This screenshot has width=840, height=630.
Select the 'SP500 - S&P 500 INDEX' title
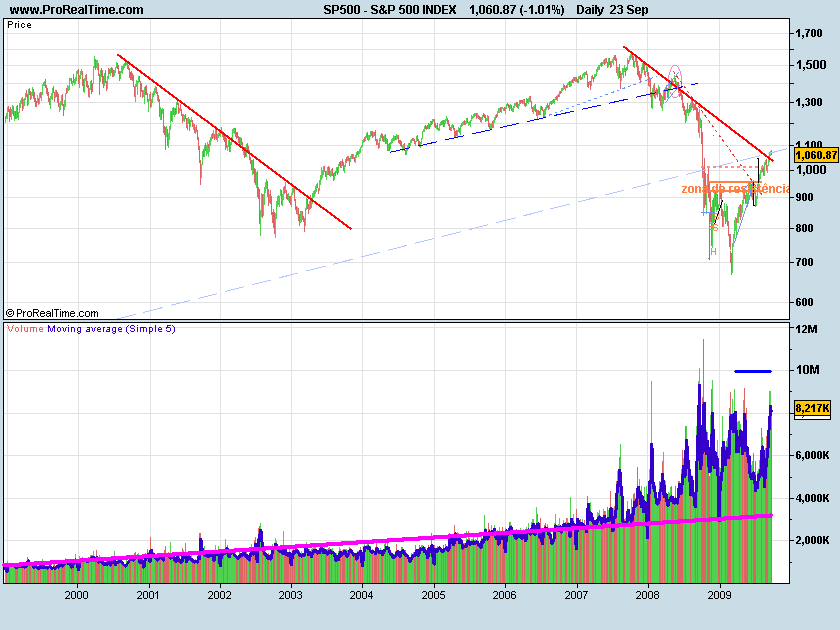(389, 10)
